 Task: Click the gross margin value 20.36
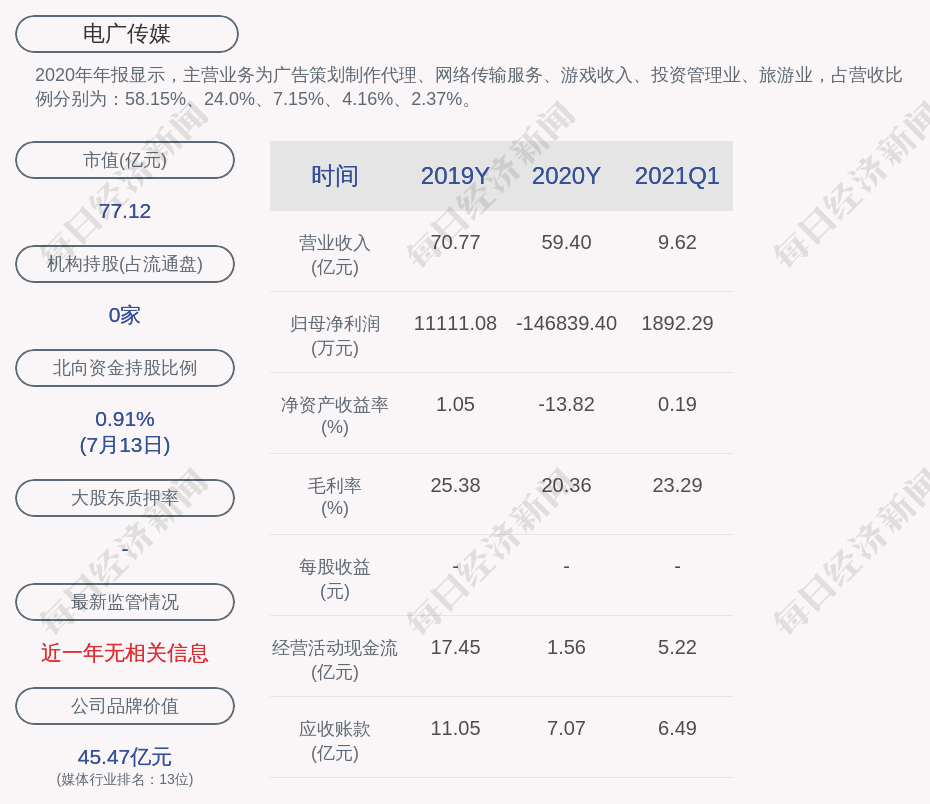pyautogui.click(x=566, y=486)
